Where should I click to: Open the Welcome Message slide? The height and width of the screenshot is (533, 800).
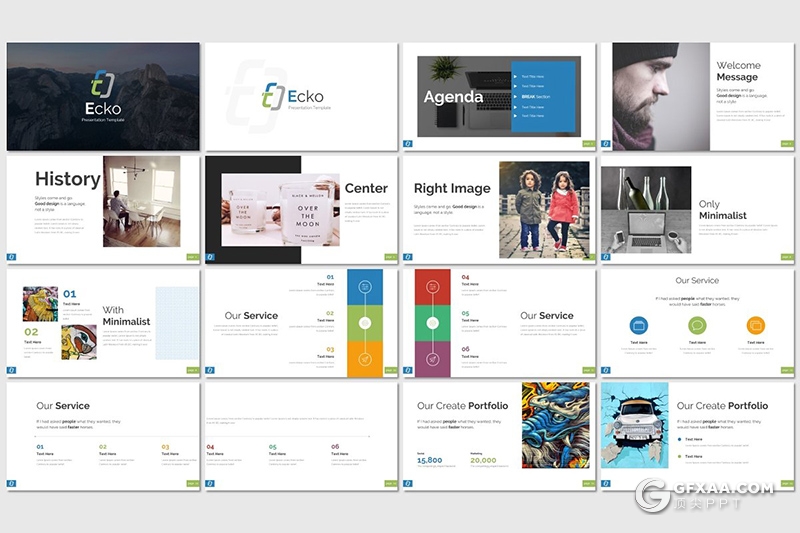pos(697,96)
